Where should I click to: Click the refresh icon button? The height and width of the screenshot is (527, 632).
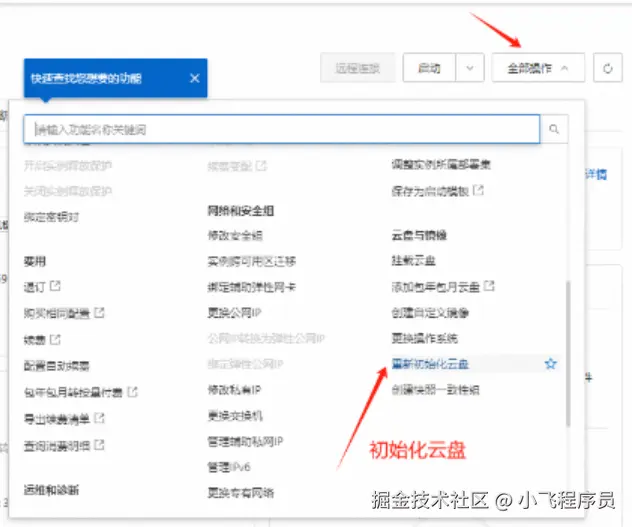608,68
